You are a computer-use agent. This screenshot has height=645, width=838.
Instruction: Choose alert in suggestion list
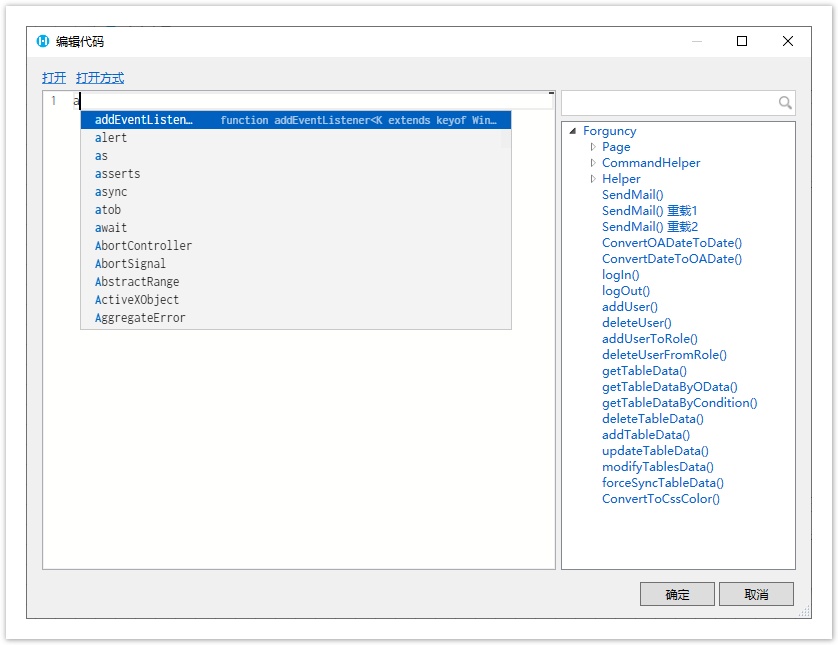(111, 138)
